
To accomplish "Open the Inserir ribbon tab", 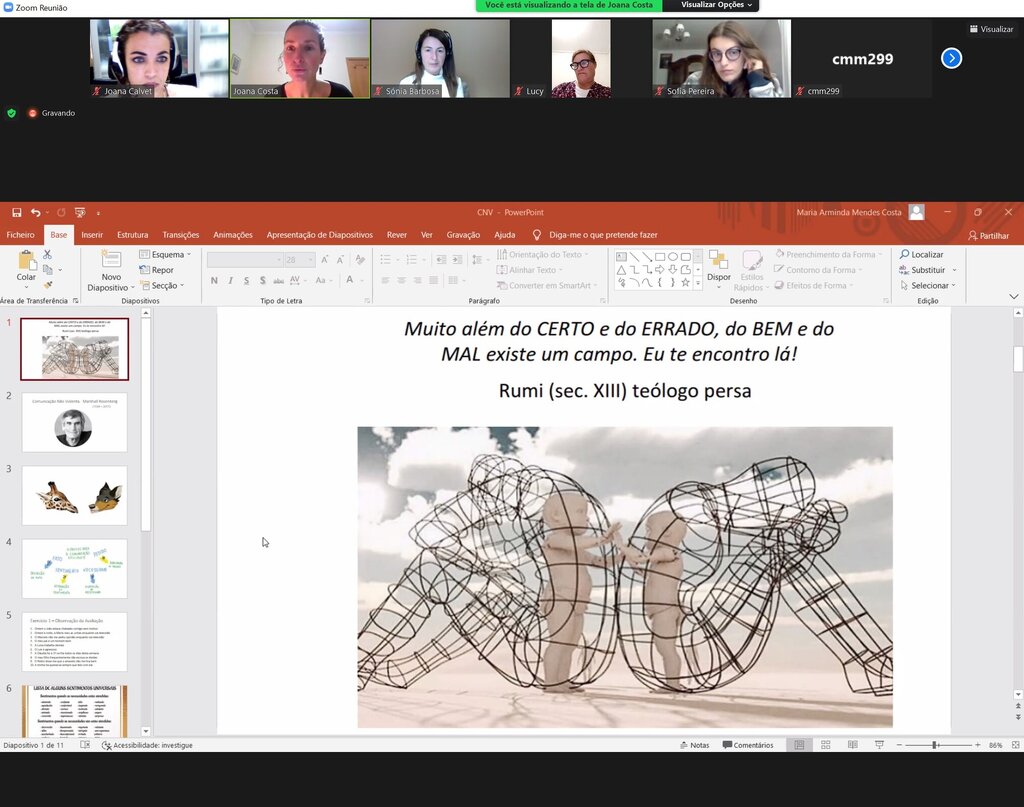I will tap(92, 235).
